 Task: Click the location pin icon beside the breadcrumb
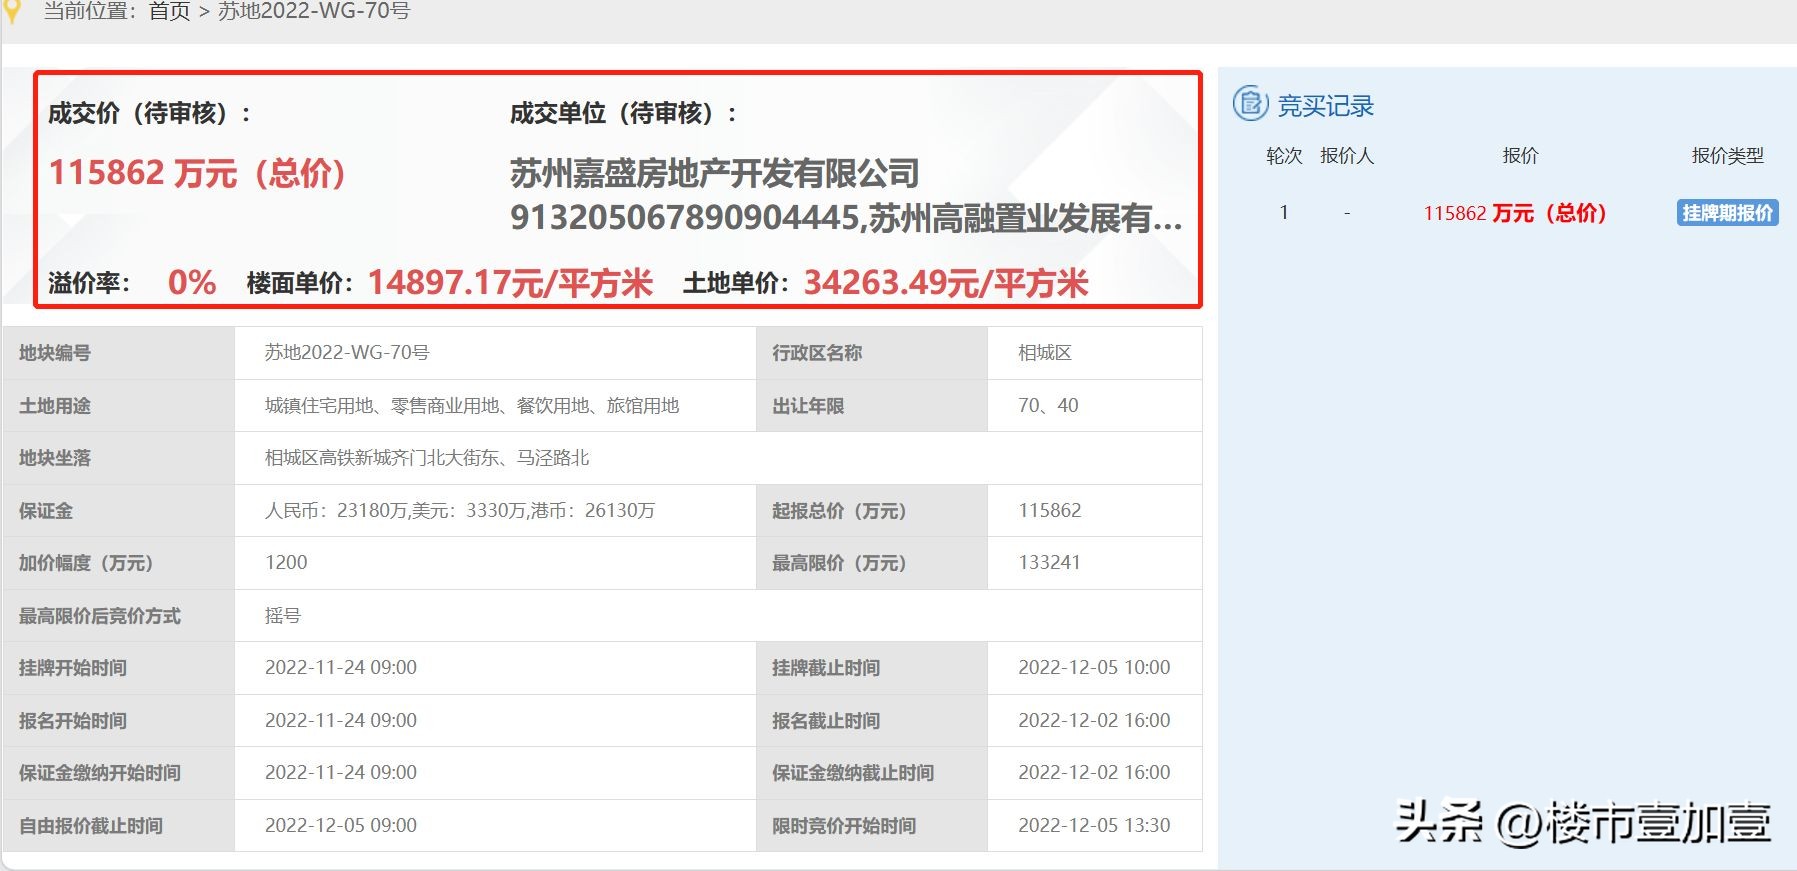click(x=11, y=11)
